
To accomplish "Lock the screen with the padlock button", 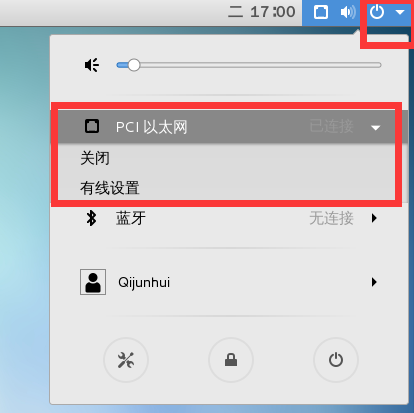I will [x=231, y=360].
